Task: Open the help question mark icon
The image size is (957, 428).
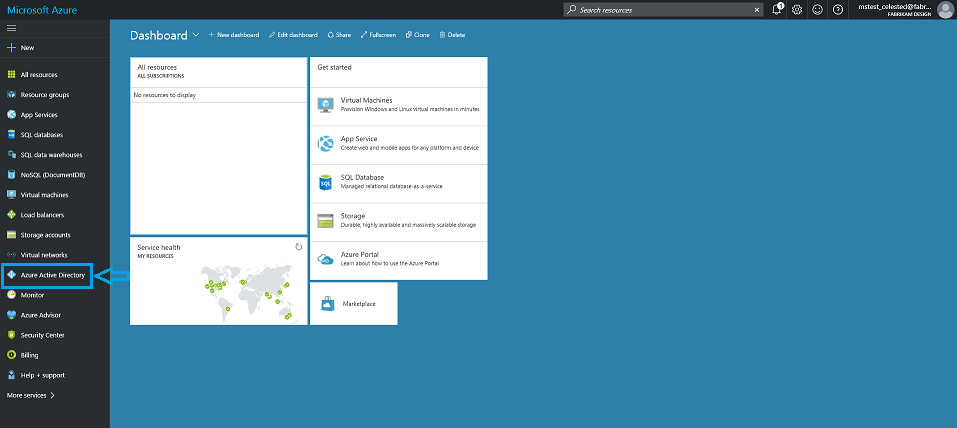Action: coord(837,10)
